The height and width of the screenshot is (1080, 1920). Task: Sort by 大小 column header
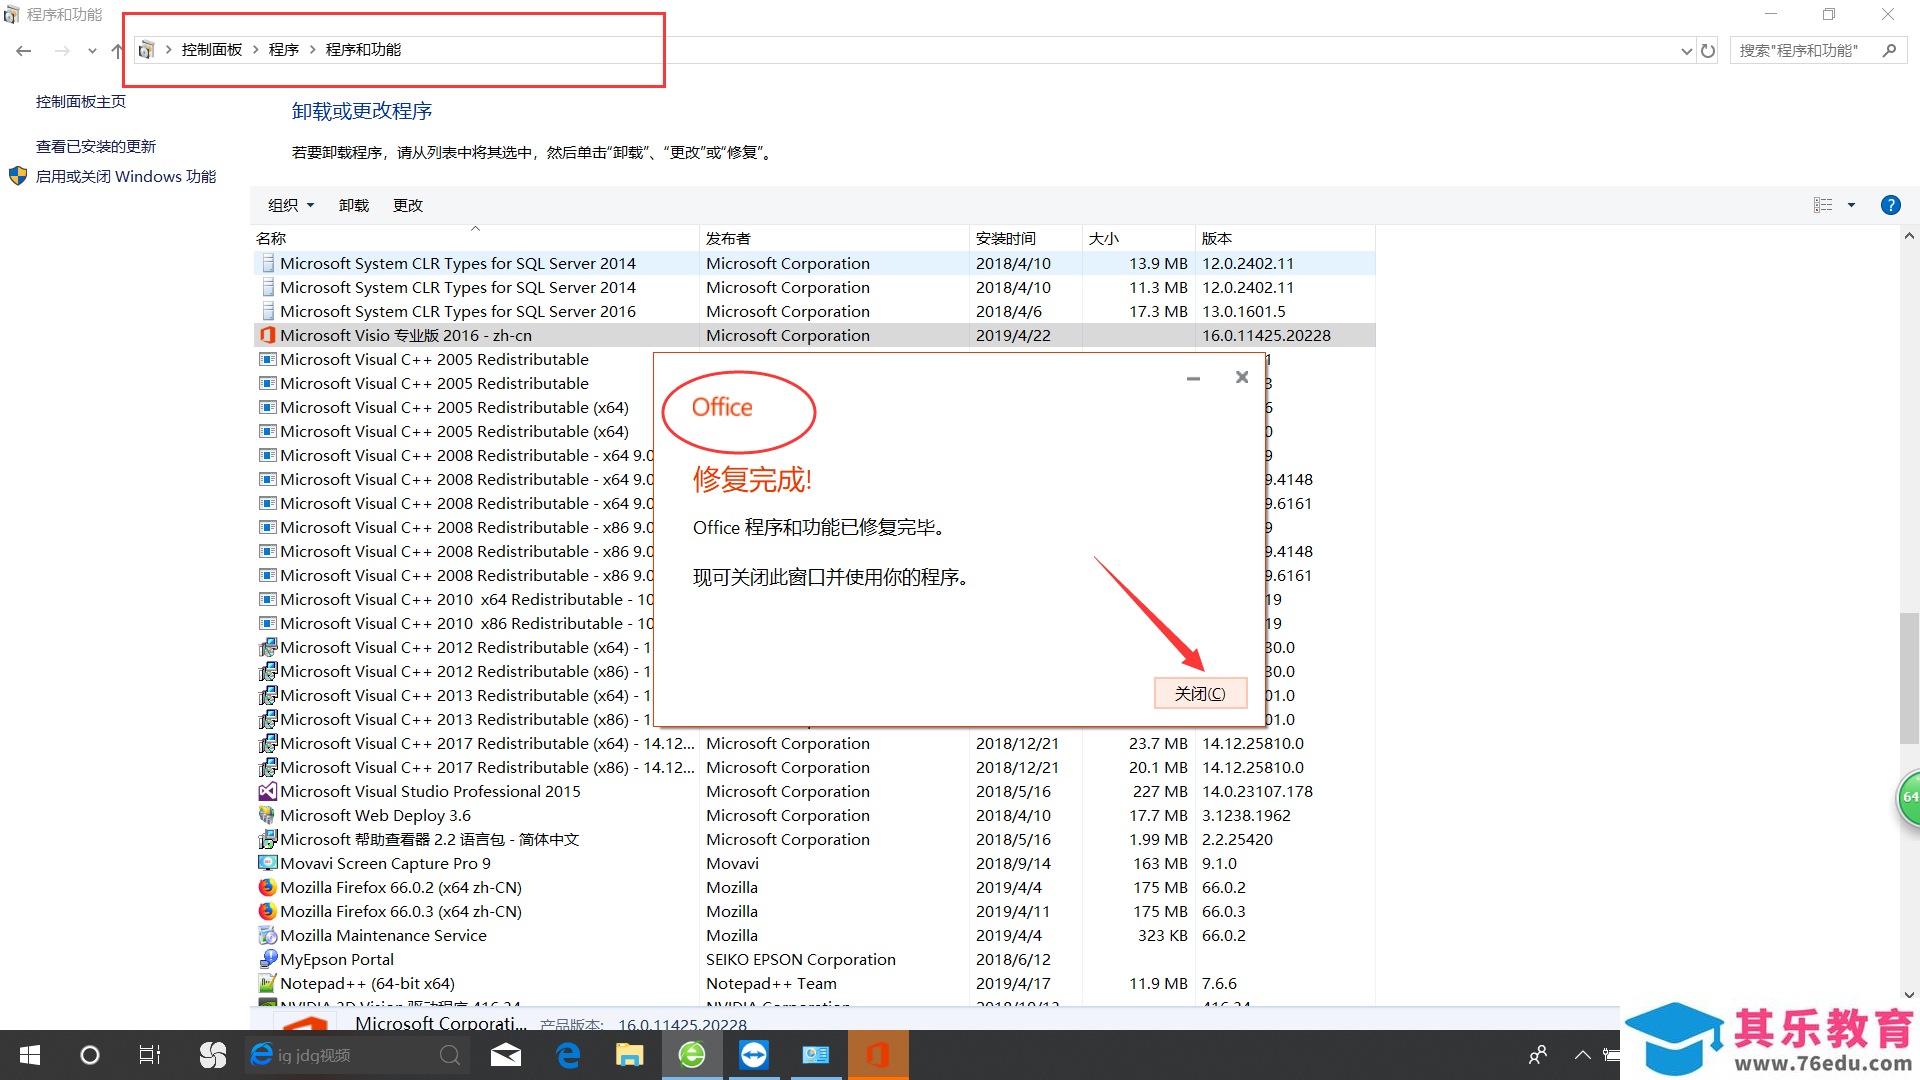pyautogui.click(x=1138, y=238)
